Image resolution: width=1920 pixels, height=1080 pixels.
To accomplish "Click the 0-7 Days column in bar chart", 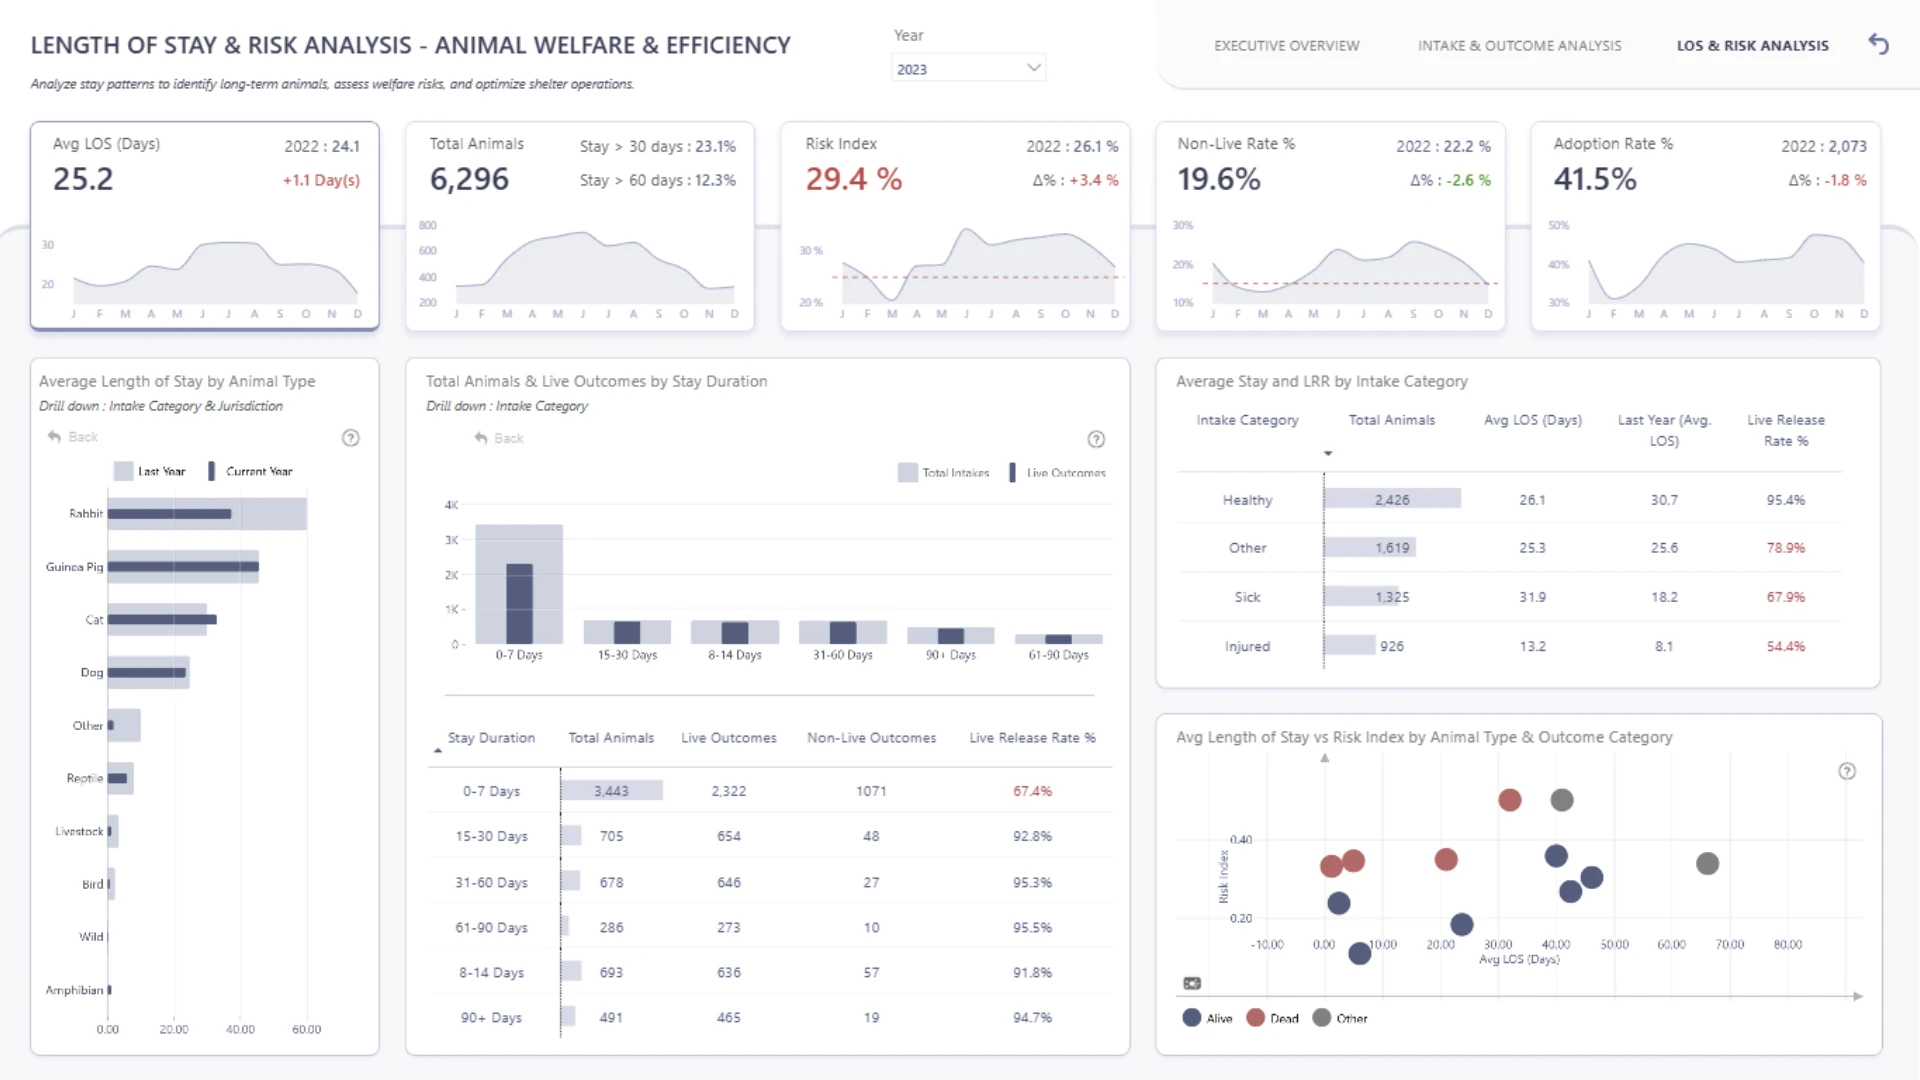I will tap(519, 584).
